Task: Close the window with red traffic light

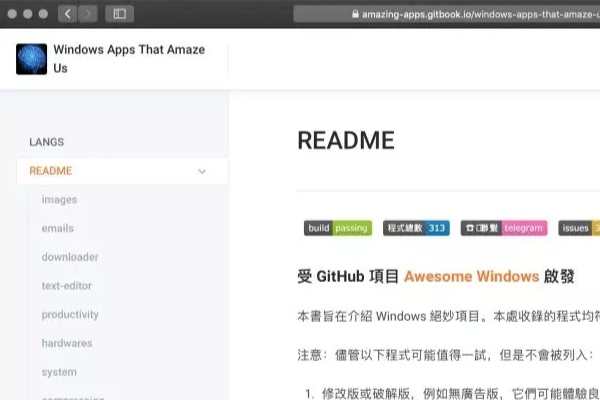Action: pos(12,14)
